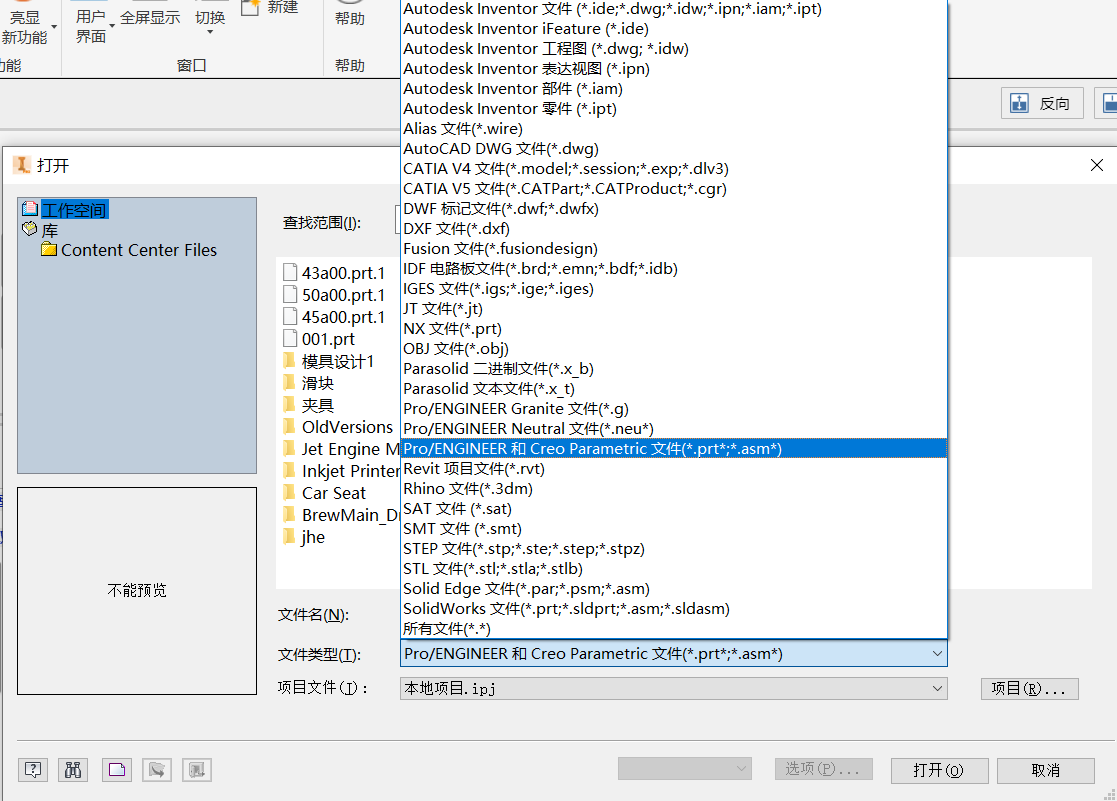
Task: Click the file icon of 001.prt
Action: (x=290, y=339)
